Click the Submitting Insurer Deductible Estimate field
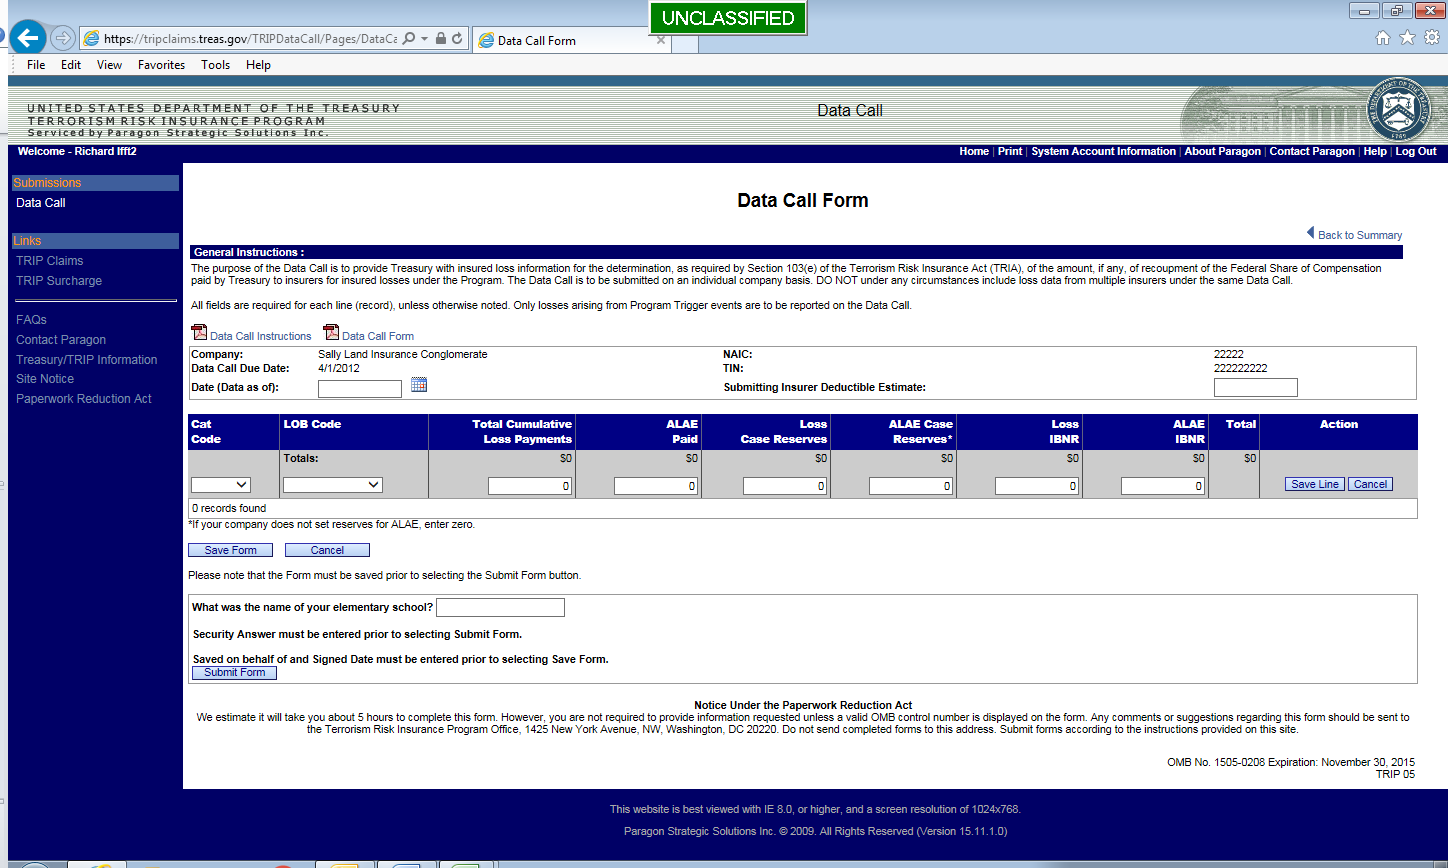This screenshot has width=1448, height=868. coord(1255,388)
